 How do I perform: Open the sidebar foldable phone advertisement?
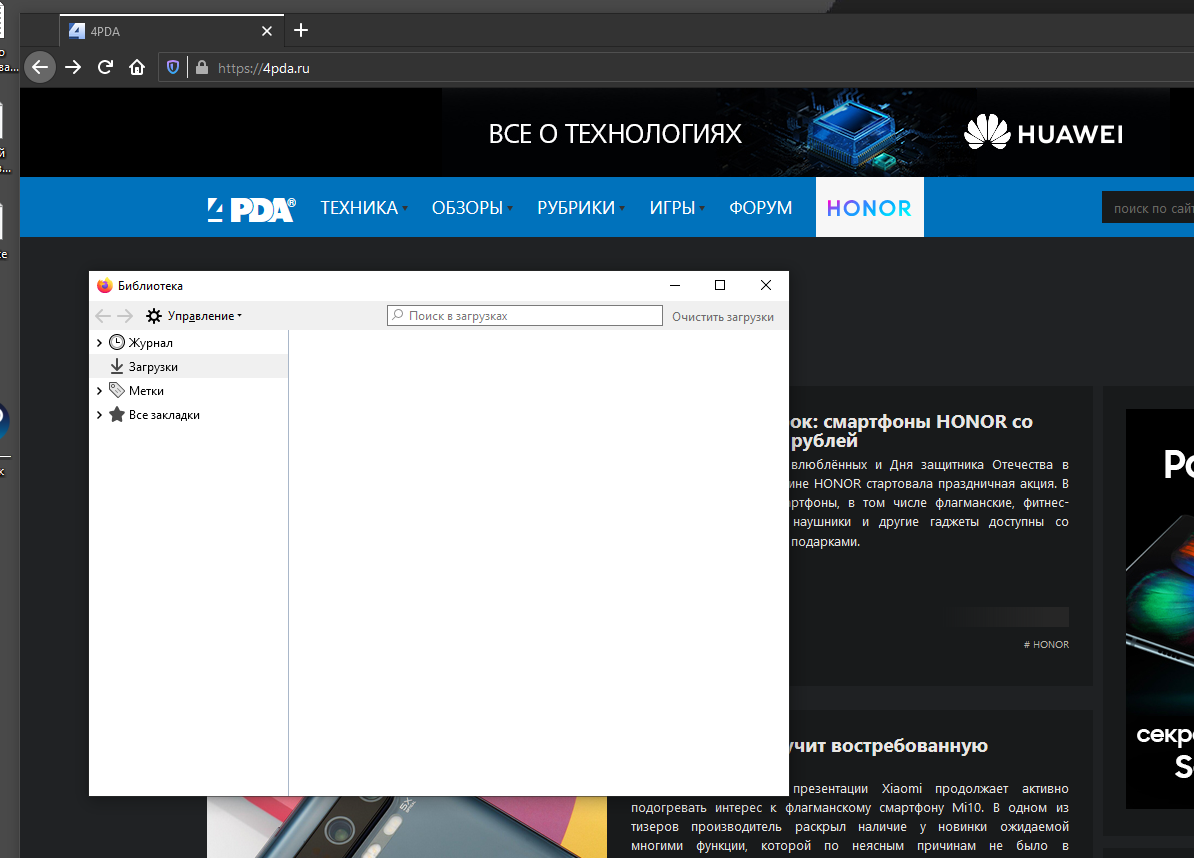(1160, 608)
